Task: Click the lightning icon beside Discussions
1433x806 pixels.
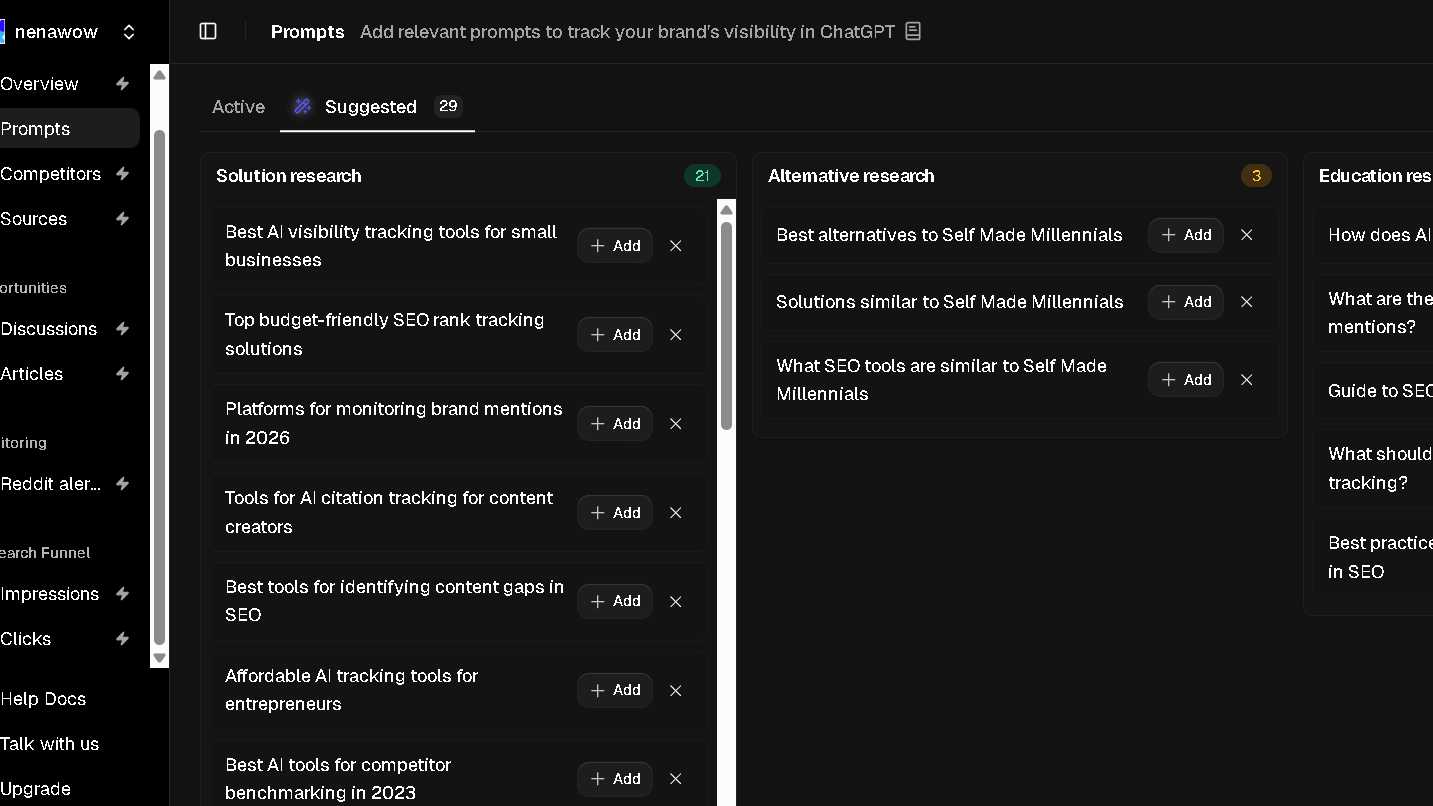Action: pyautogui.click(x=122, y=329)
